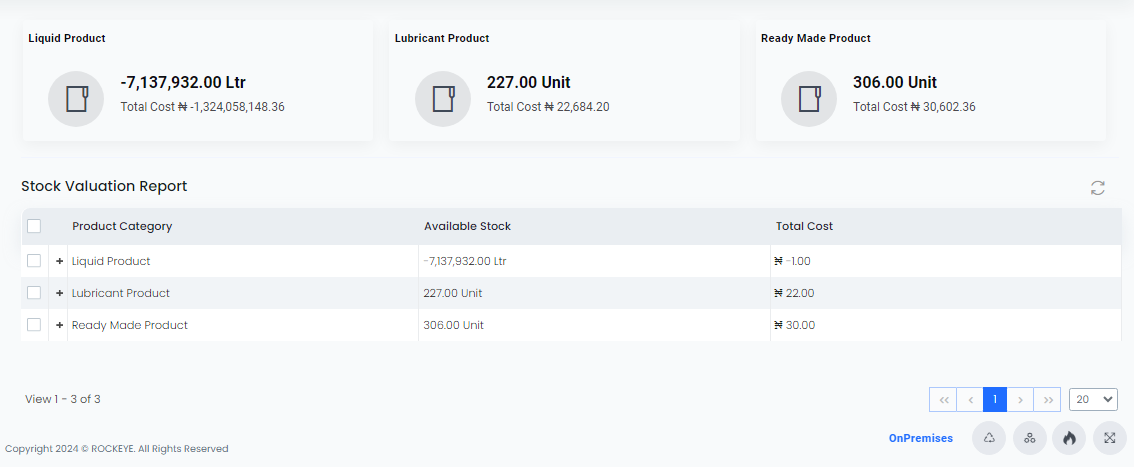Screen dimensions: 1134x467
Task: Open the rows-per-page dropdown showing 20
Action: [x=1094, y=399]
